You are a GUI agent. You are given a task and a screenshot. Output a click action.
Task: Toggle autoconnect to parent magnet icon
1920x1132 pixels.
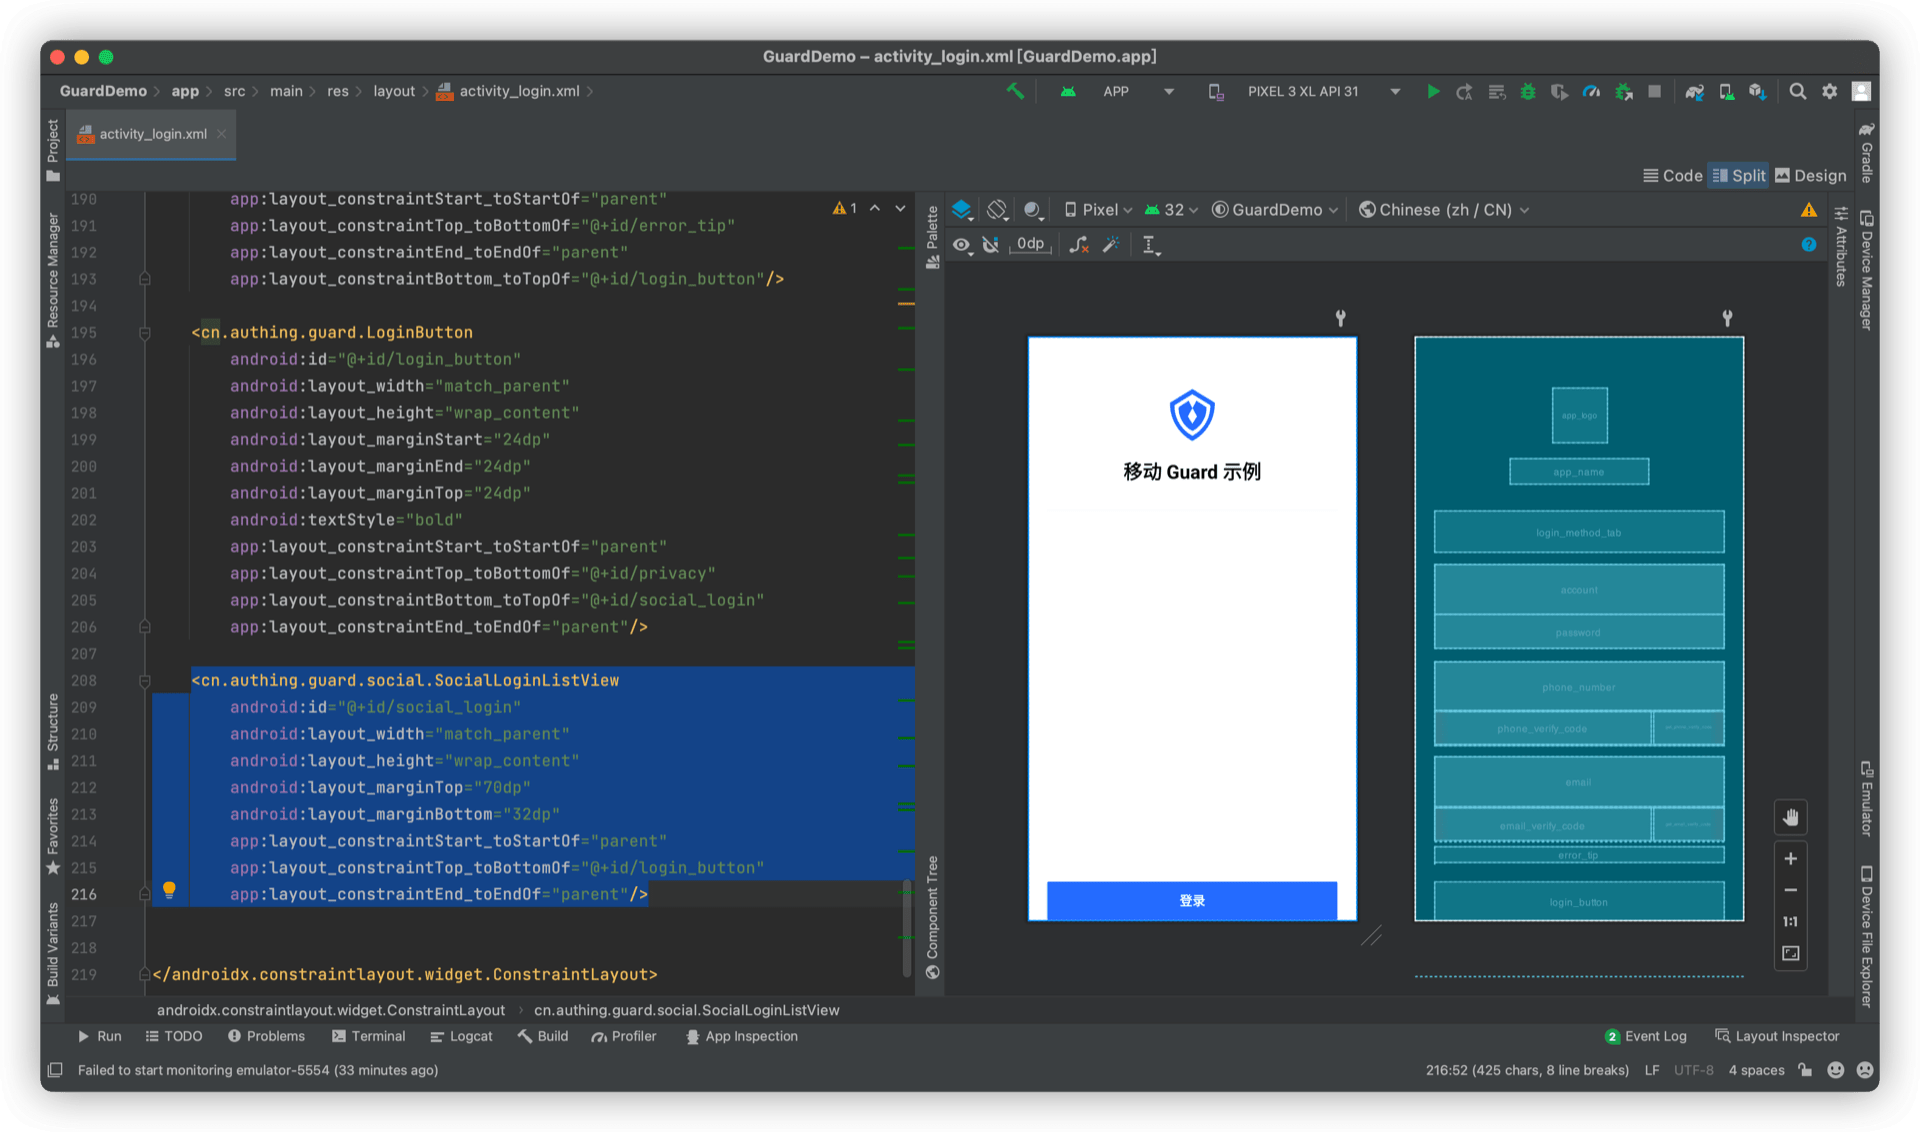coord(991,245)
